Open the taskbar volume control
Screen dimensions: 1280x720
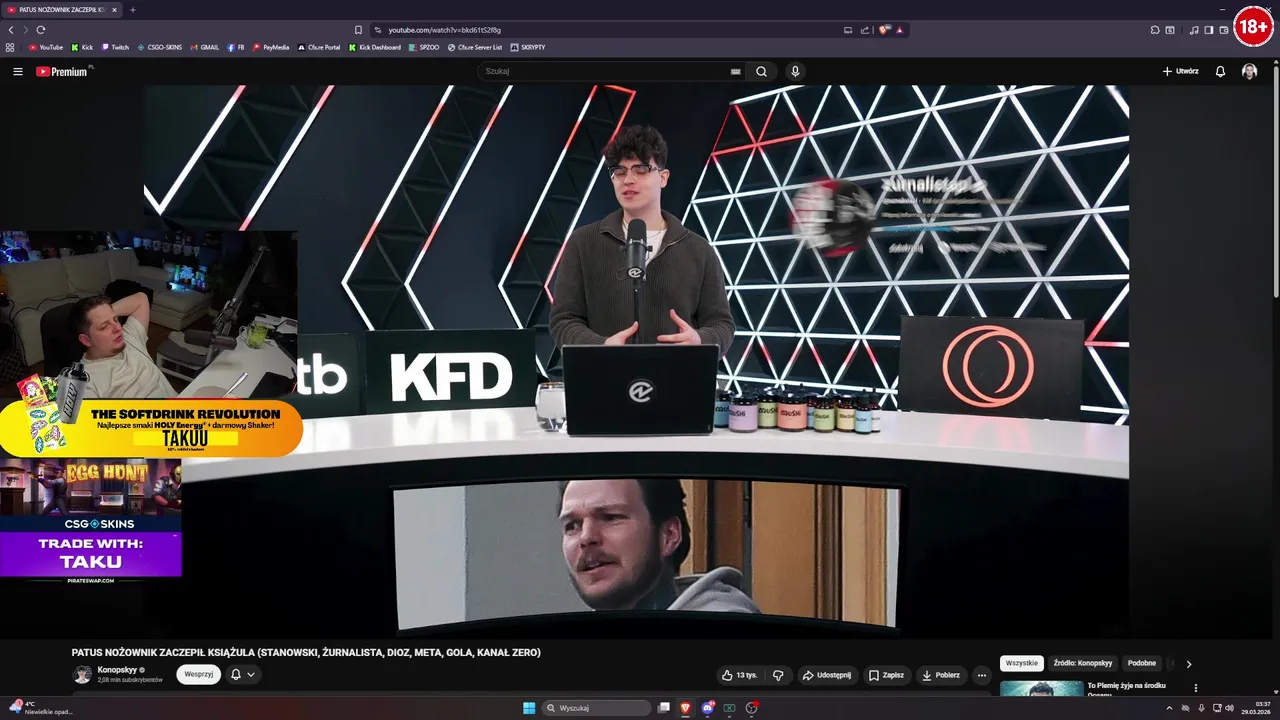click(1229, 708)
